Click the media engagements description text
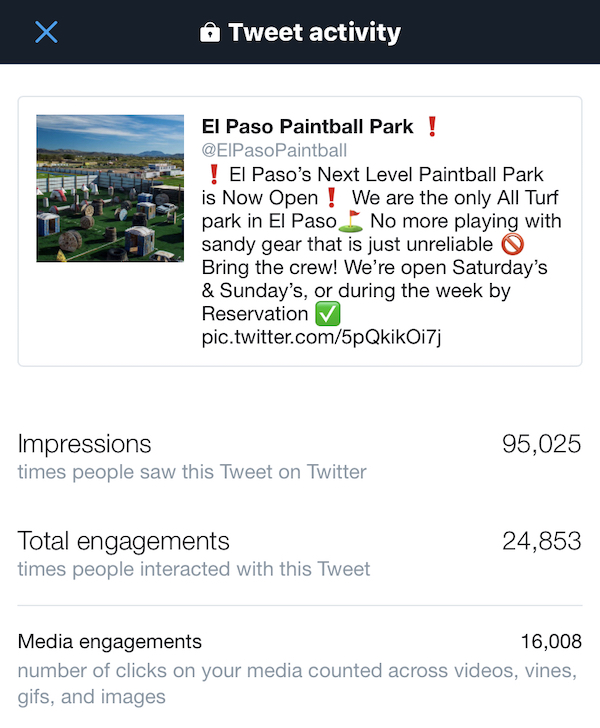600x728 pixels. pos(297,683)
